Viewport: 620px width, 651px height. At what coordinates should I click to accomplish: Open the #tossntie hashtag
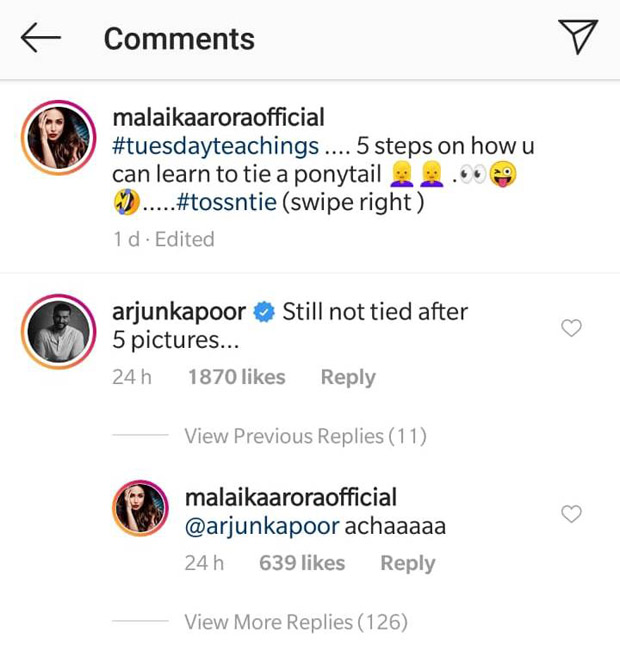227,202
